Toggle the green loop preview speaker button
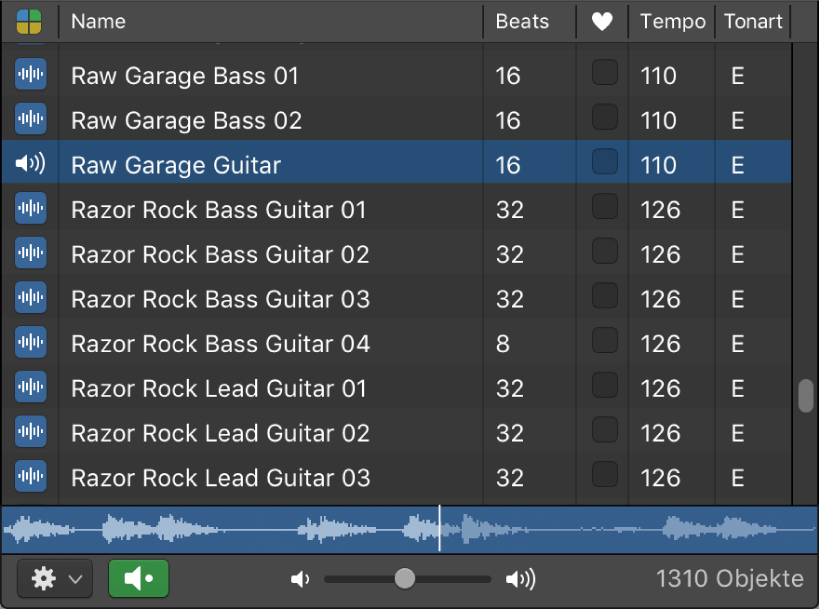This screenshot has height=609, width=819. coord(138,578)
